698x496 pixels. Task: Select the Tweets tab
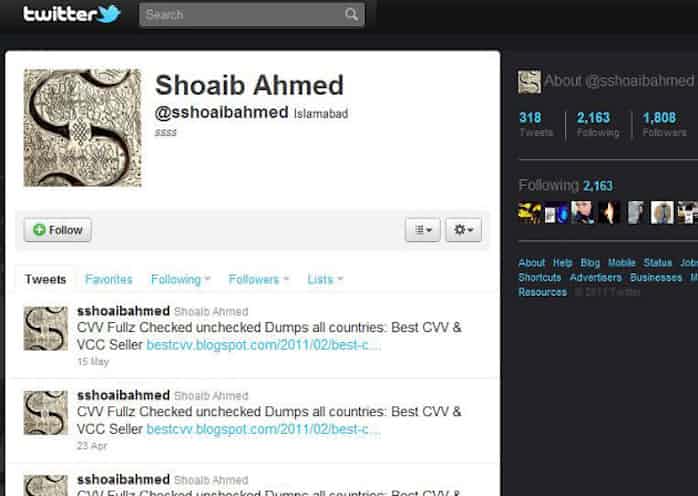tap(45, 279)
